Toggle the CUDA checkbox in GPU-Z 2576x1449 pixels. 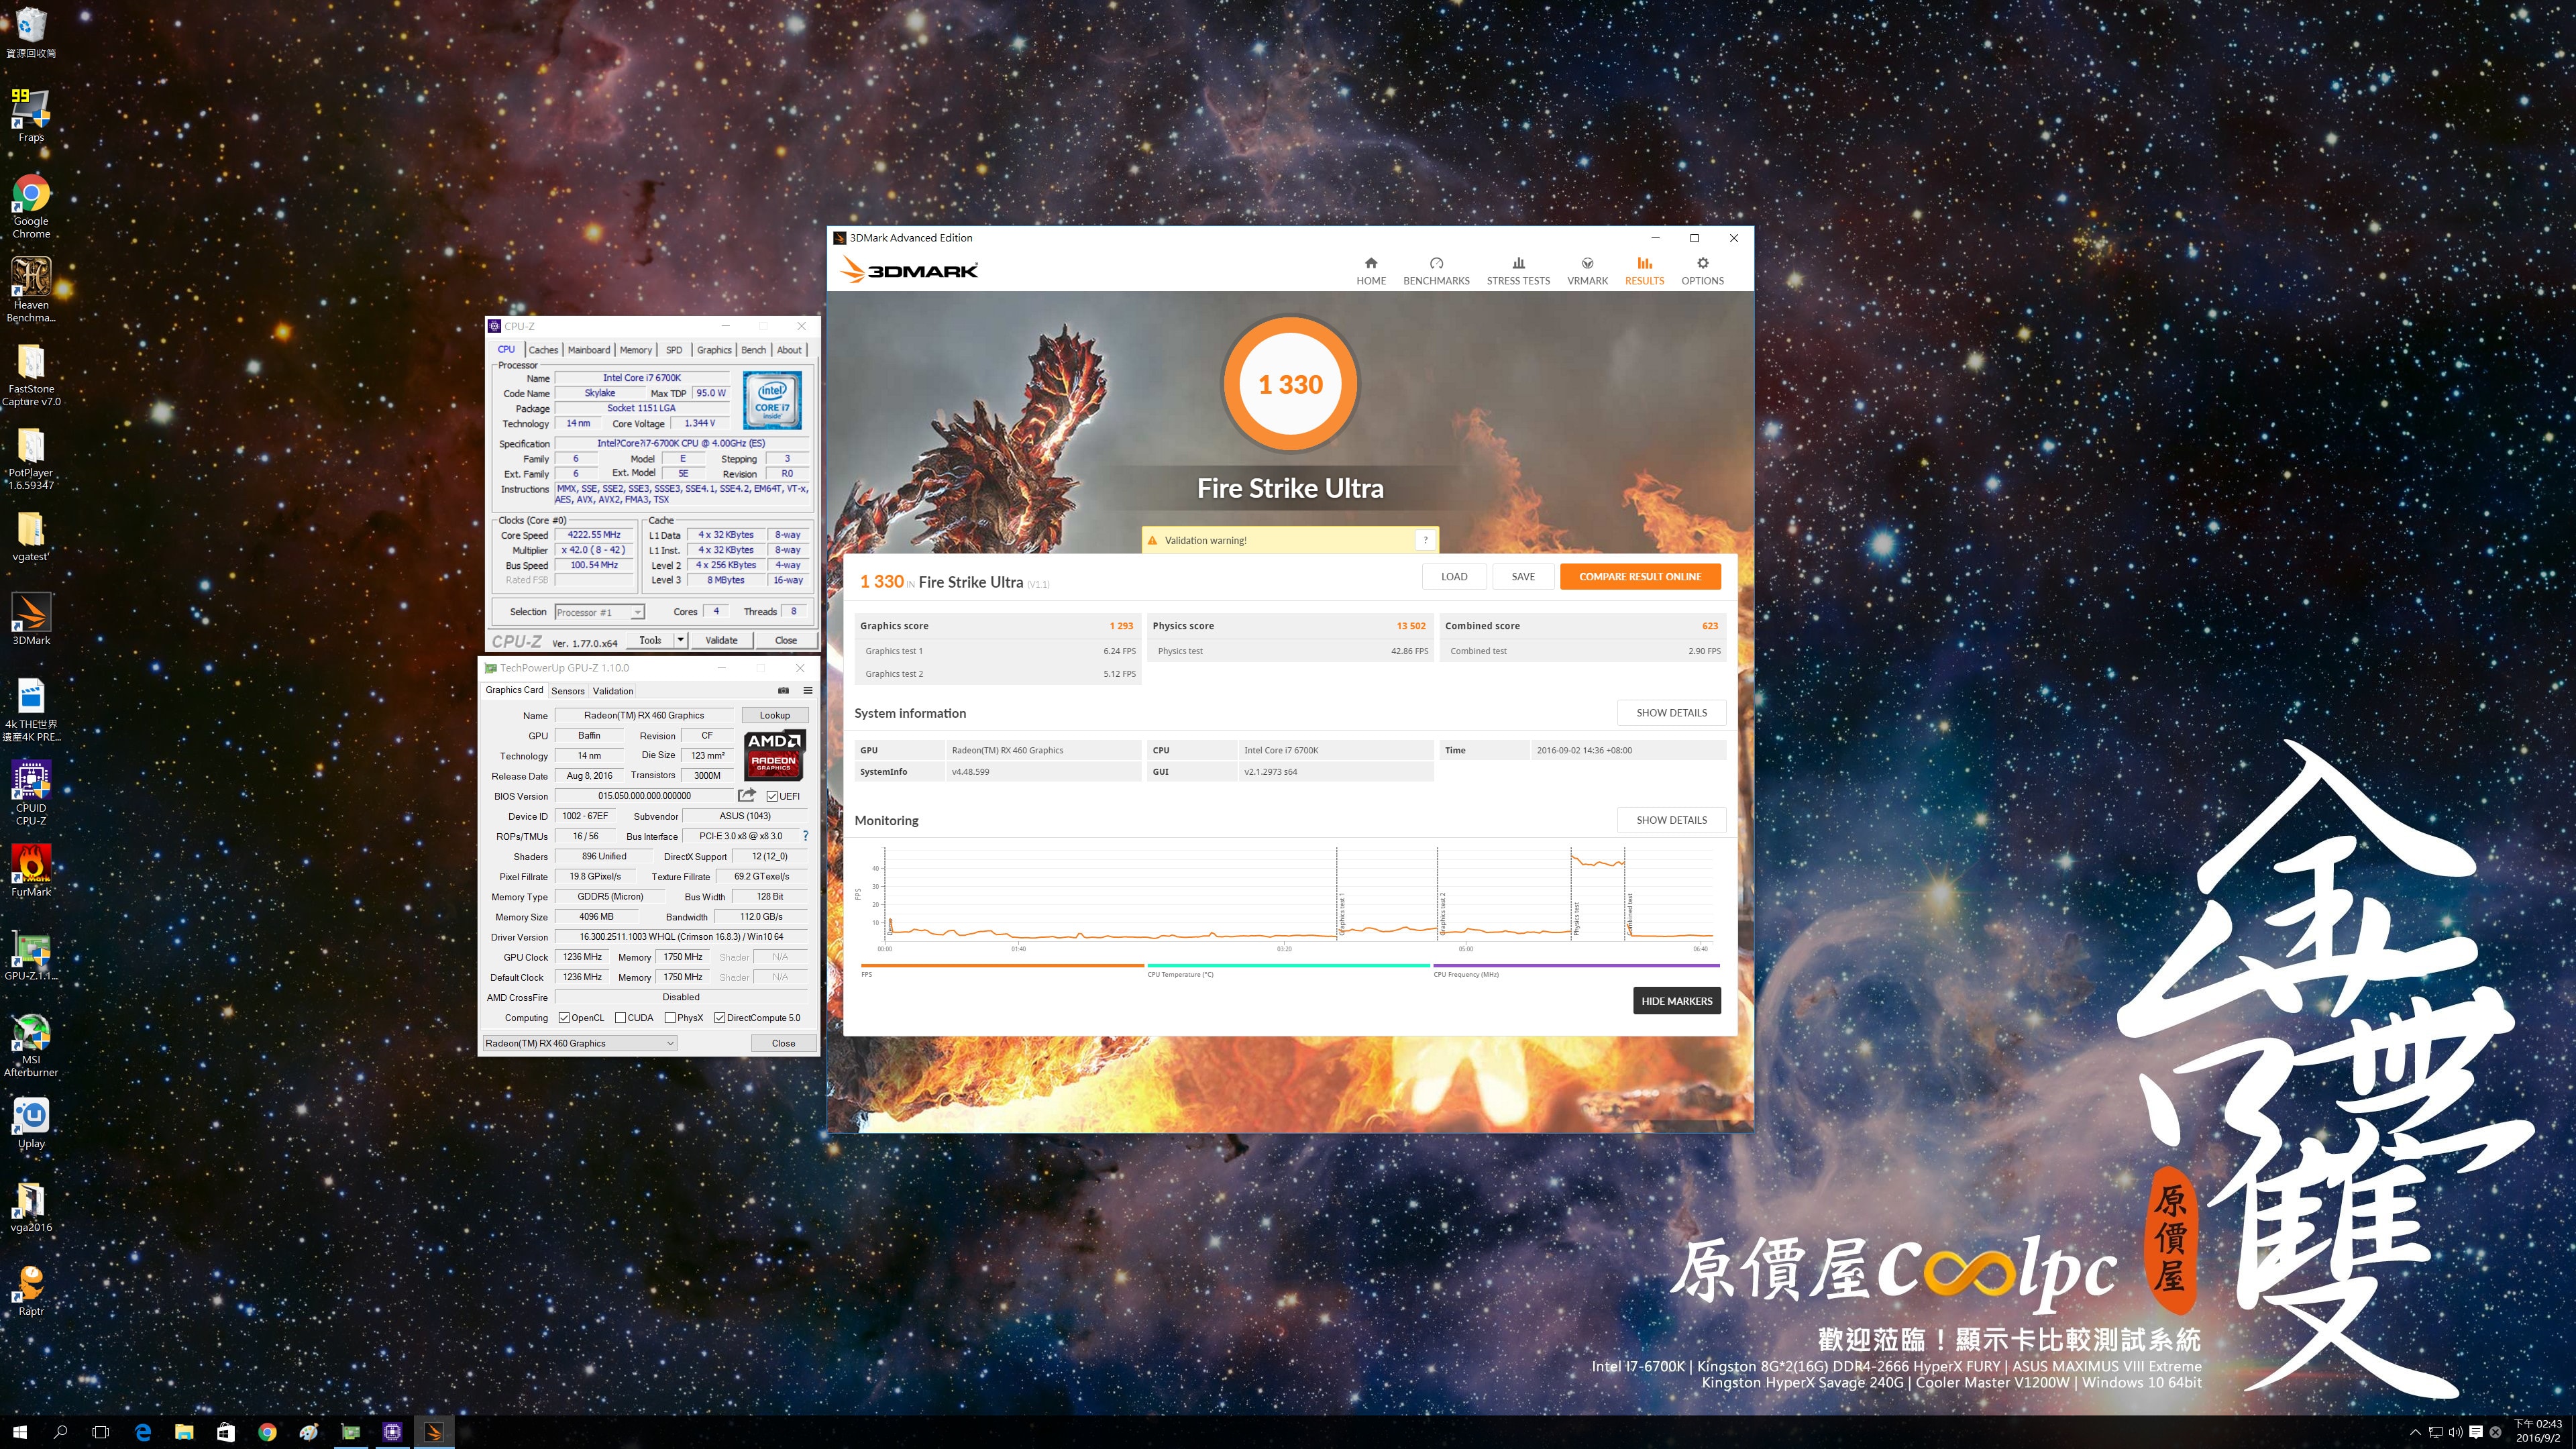pos(620,1018)
